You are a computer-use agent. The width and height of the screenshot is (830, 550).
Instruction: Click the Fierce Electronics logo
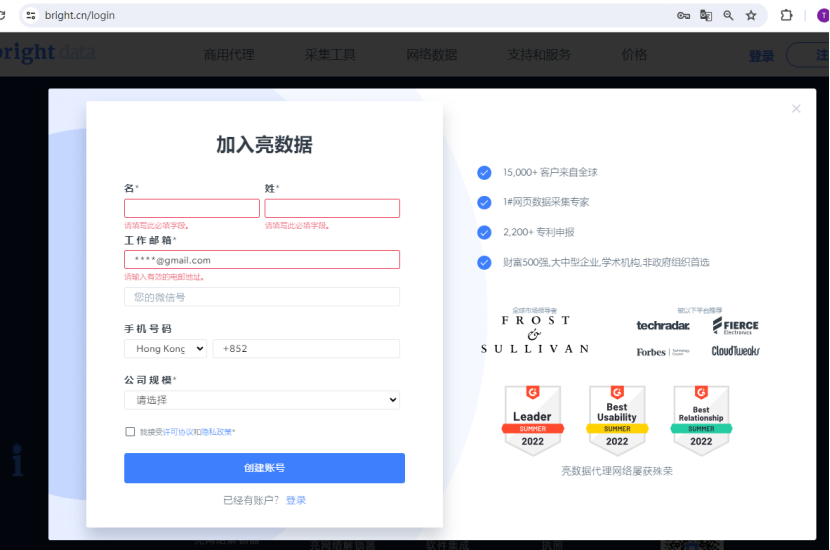tap(736, 326)
